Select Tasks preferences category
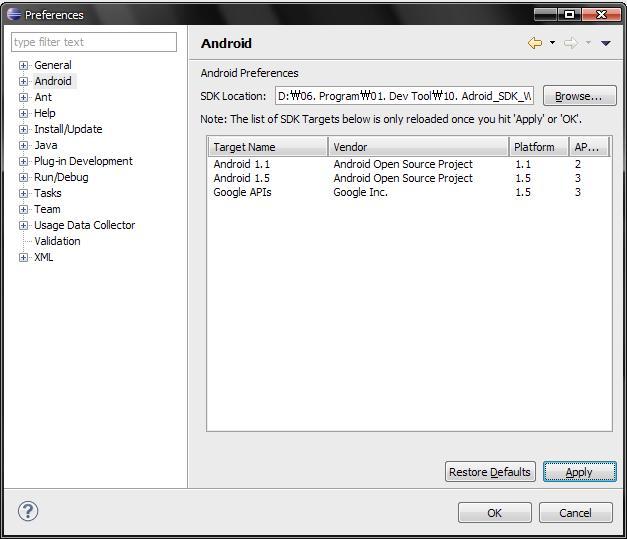627x539 pixels. [x=48, y=193]
